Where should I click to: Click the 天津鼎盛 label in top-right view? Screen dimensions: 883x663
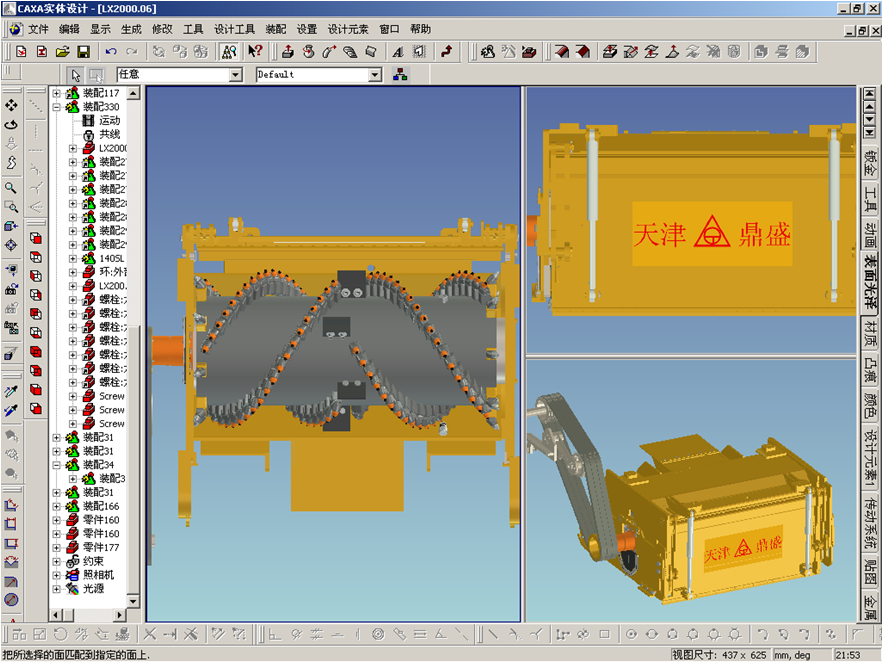(710, 235)
